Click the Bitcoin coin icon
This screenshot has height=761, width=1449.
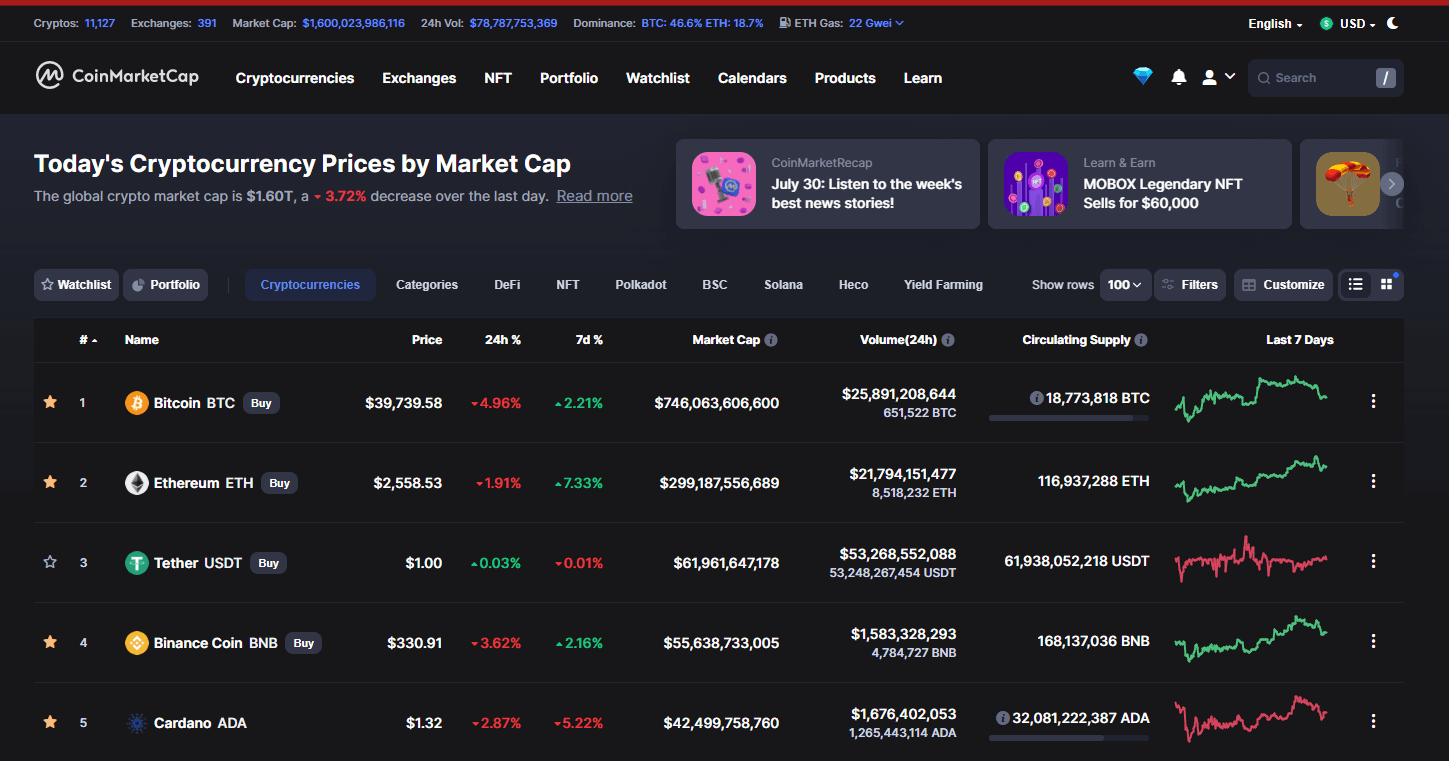[x=136, y=403]
